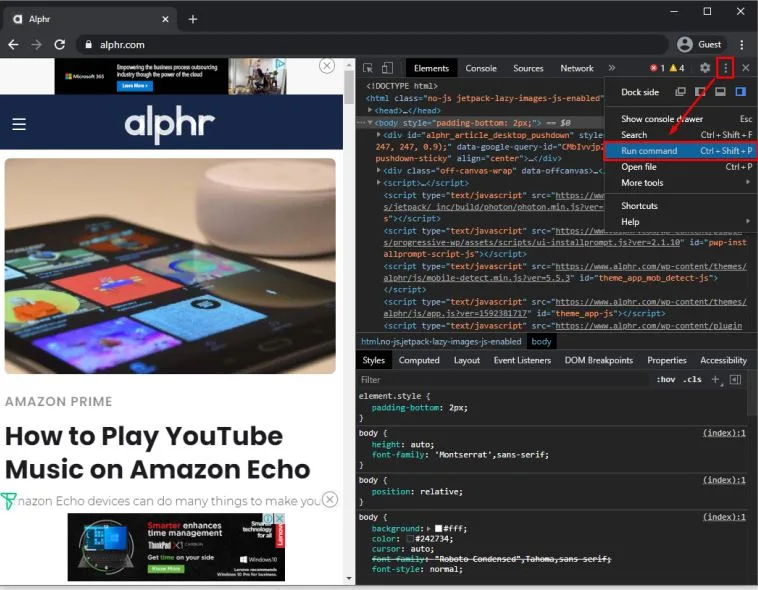The image size is (758, 590).
Task: Open the Sources tab
Action: pyautogui.click(x=528, y=68)
